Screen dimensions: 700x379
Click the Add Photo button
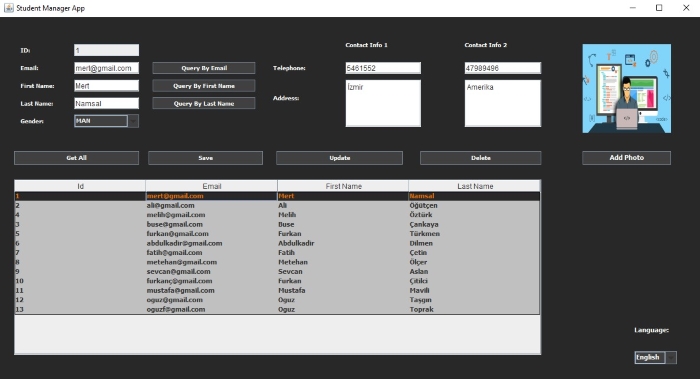click(626, 158)
